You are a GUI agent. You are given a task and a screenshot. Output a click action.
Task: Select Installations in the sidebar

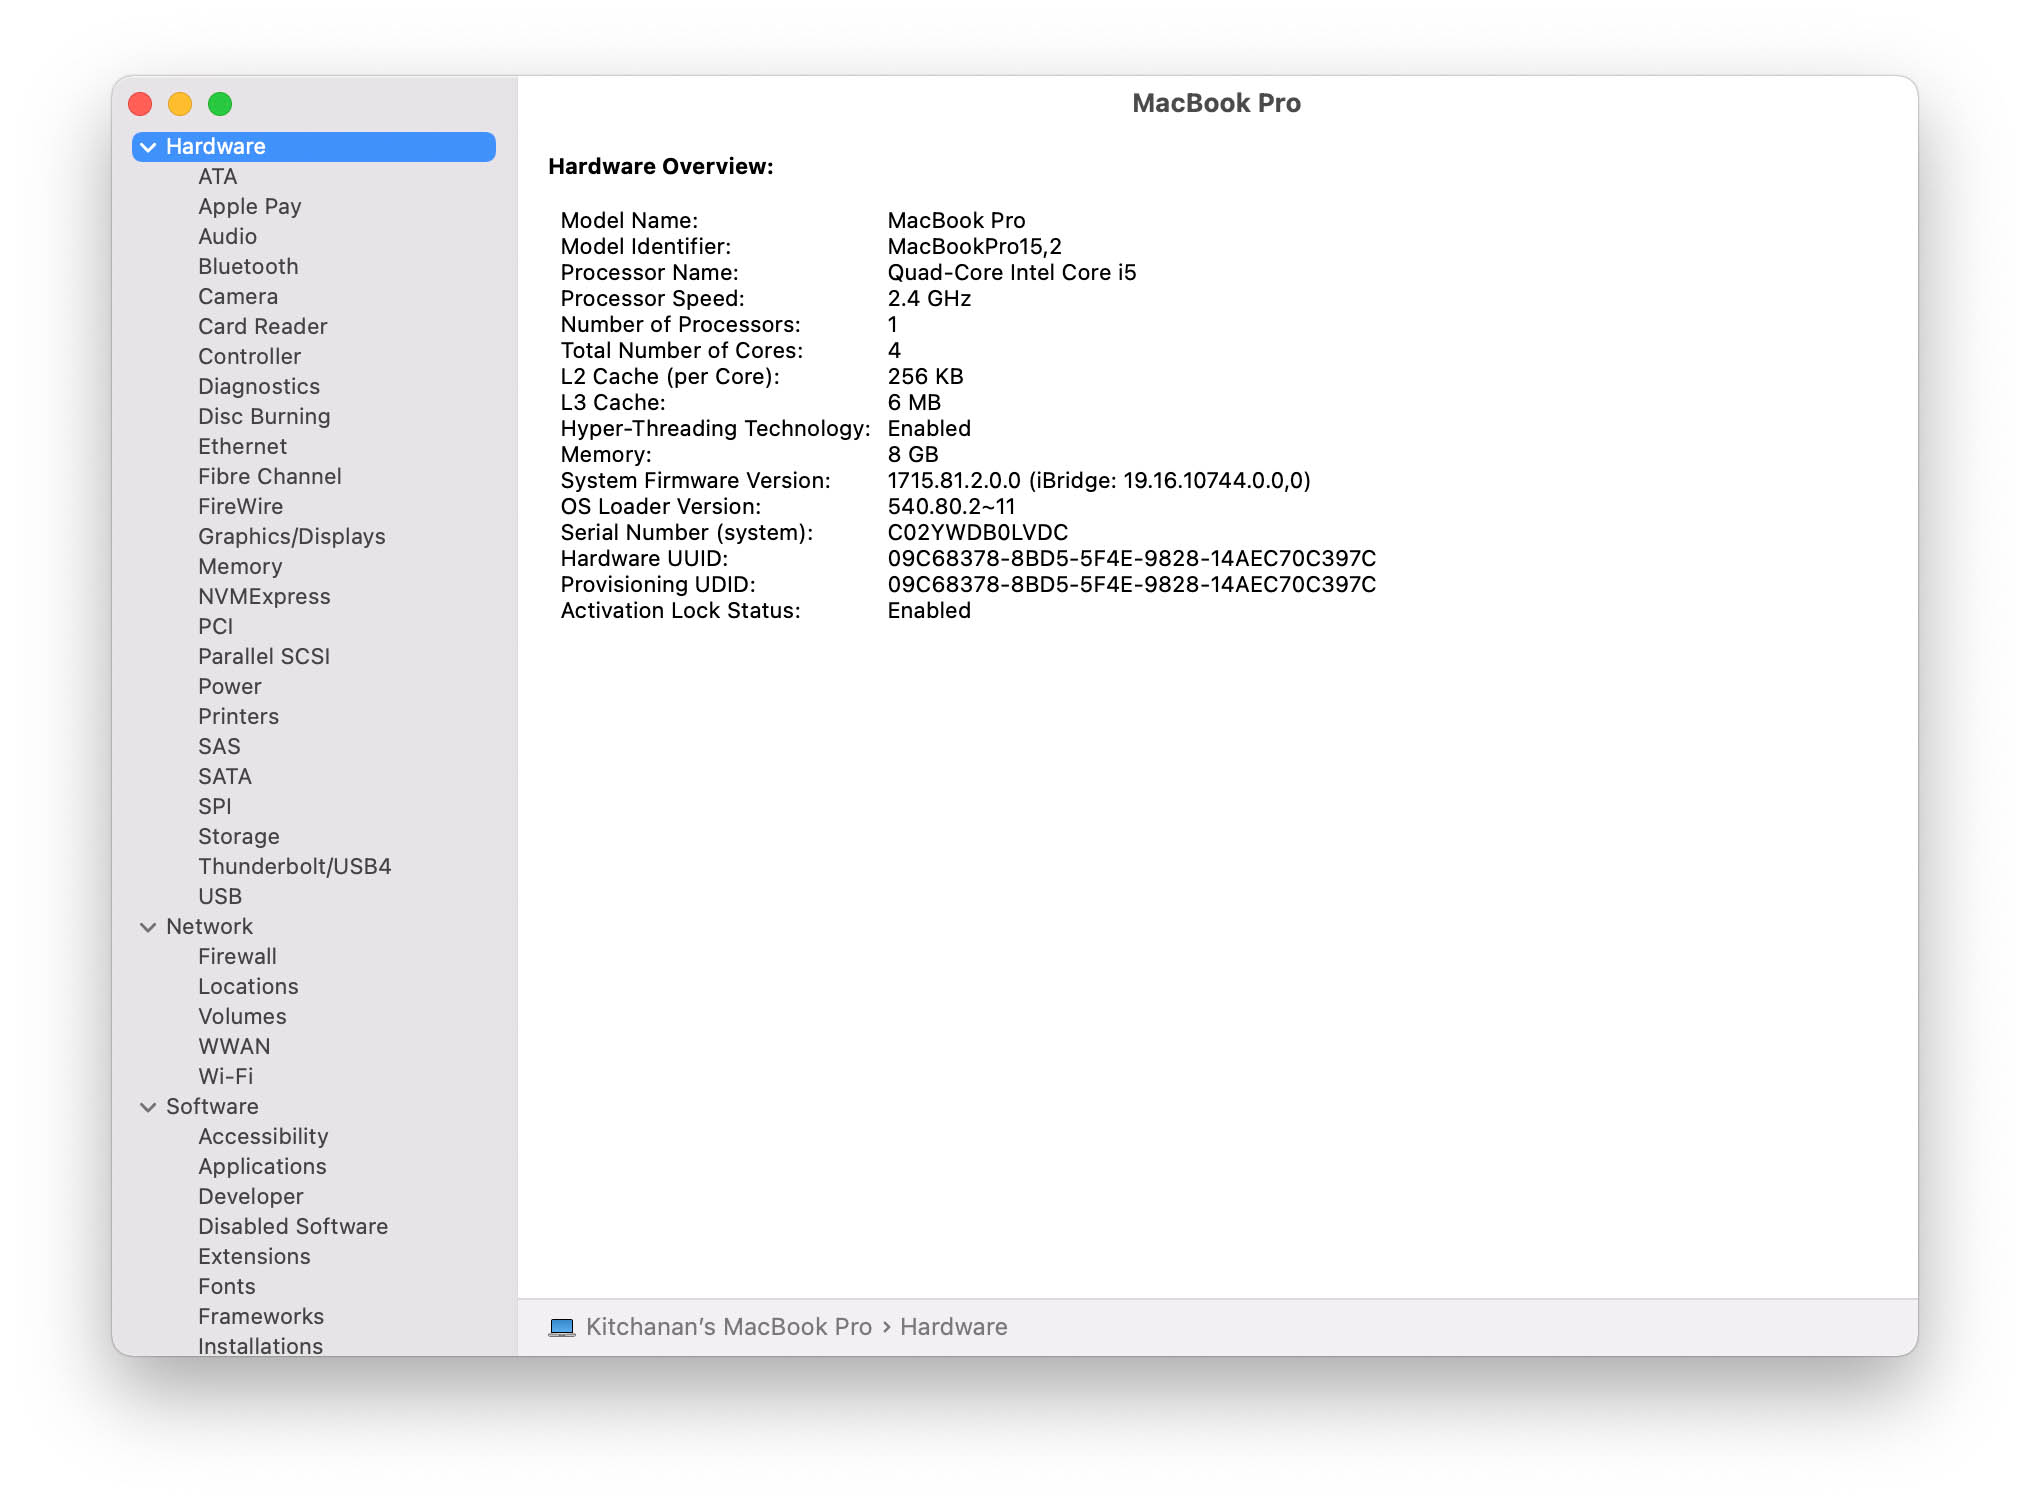pyautogui.click(x=260, y=1346)
